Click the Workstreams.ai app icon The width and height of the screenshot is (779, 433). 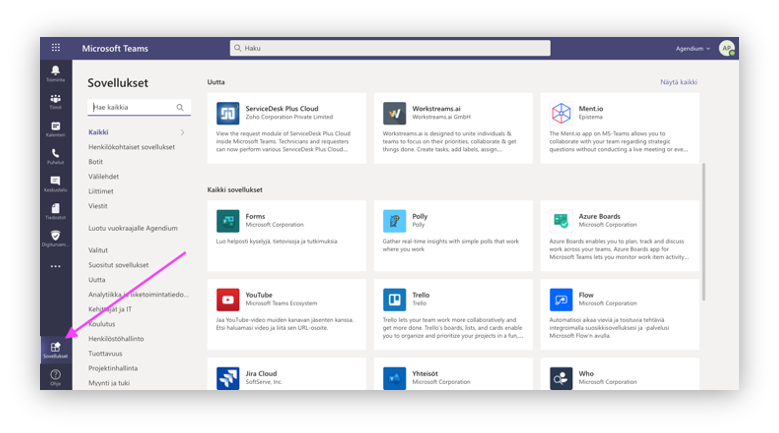tap(394, 113)
